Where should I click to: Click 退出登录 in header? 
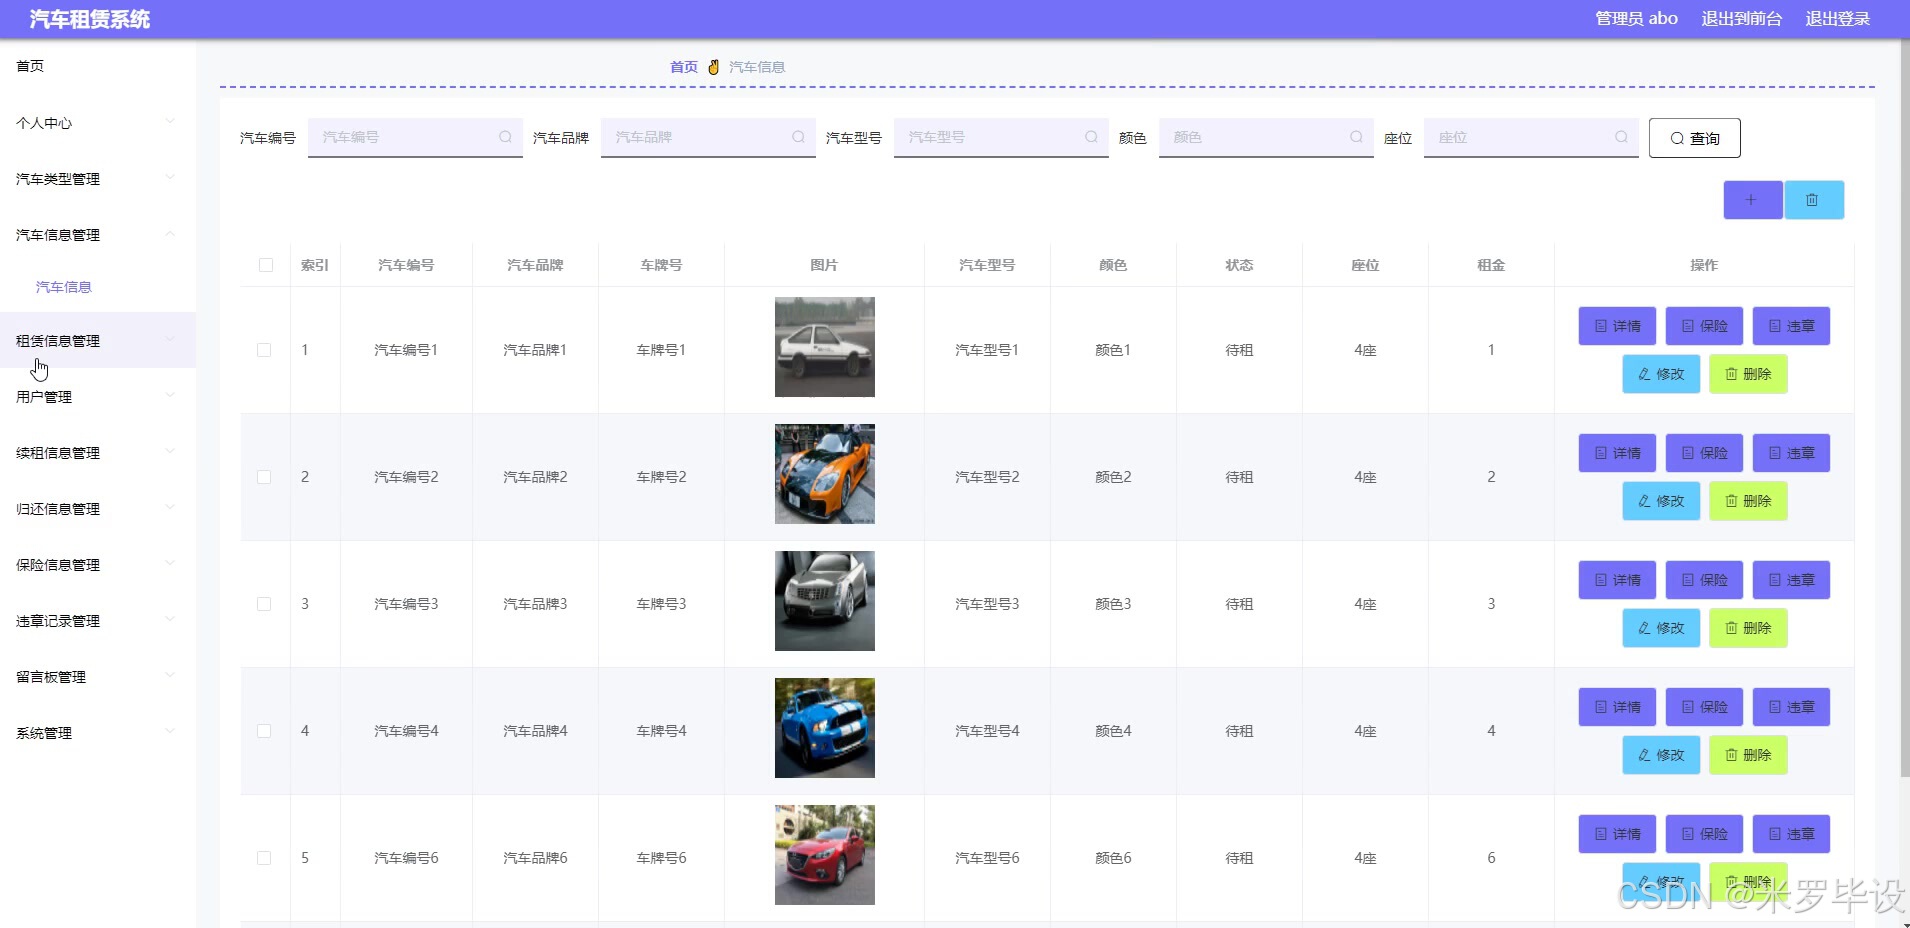click(1837, 19)
